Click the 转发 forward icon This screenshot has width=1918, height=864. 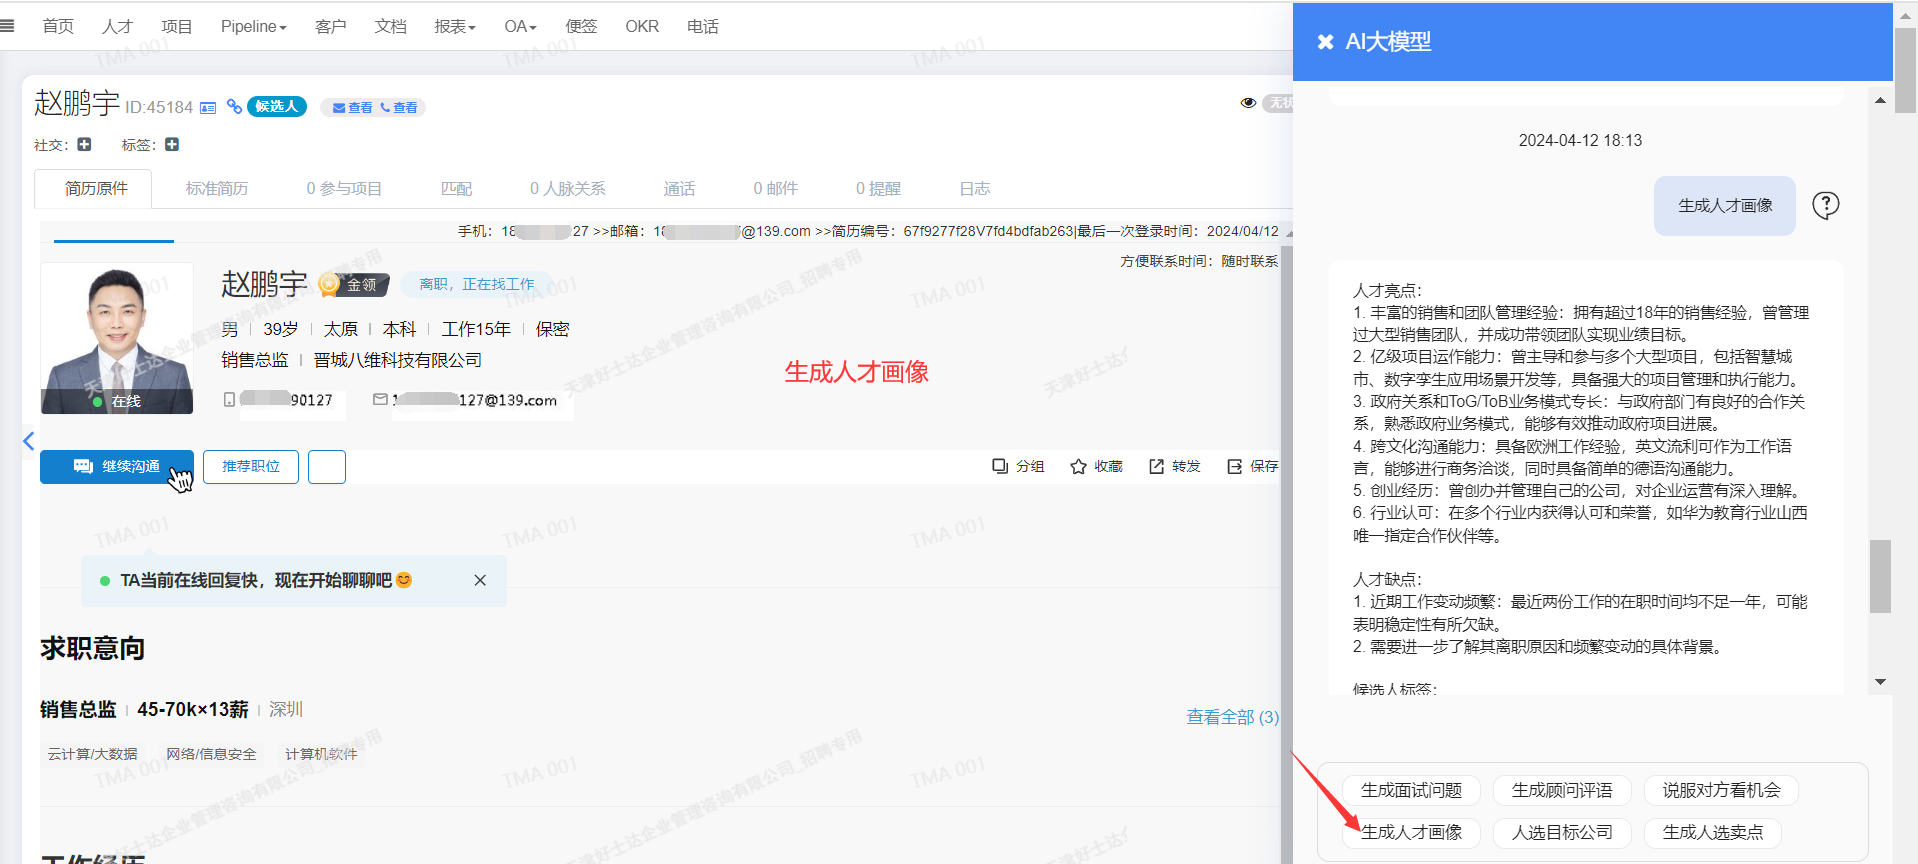1156,467
